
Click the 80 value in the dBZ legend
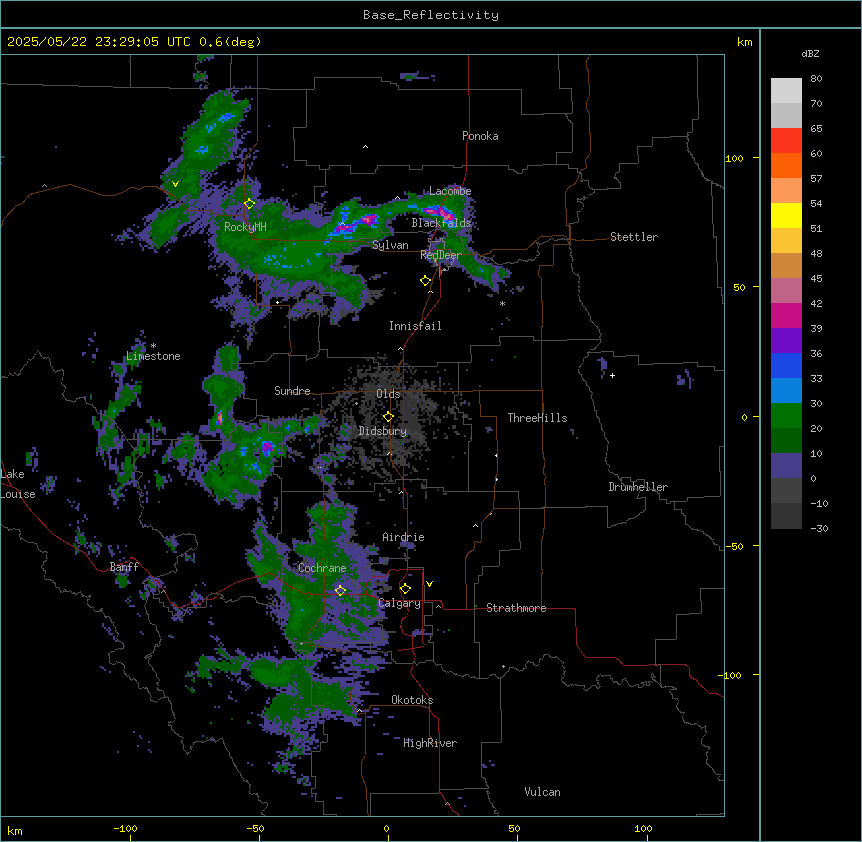coord(816,78)
